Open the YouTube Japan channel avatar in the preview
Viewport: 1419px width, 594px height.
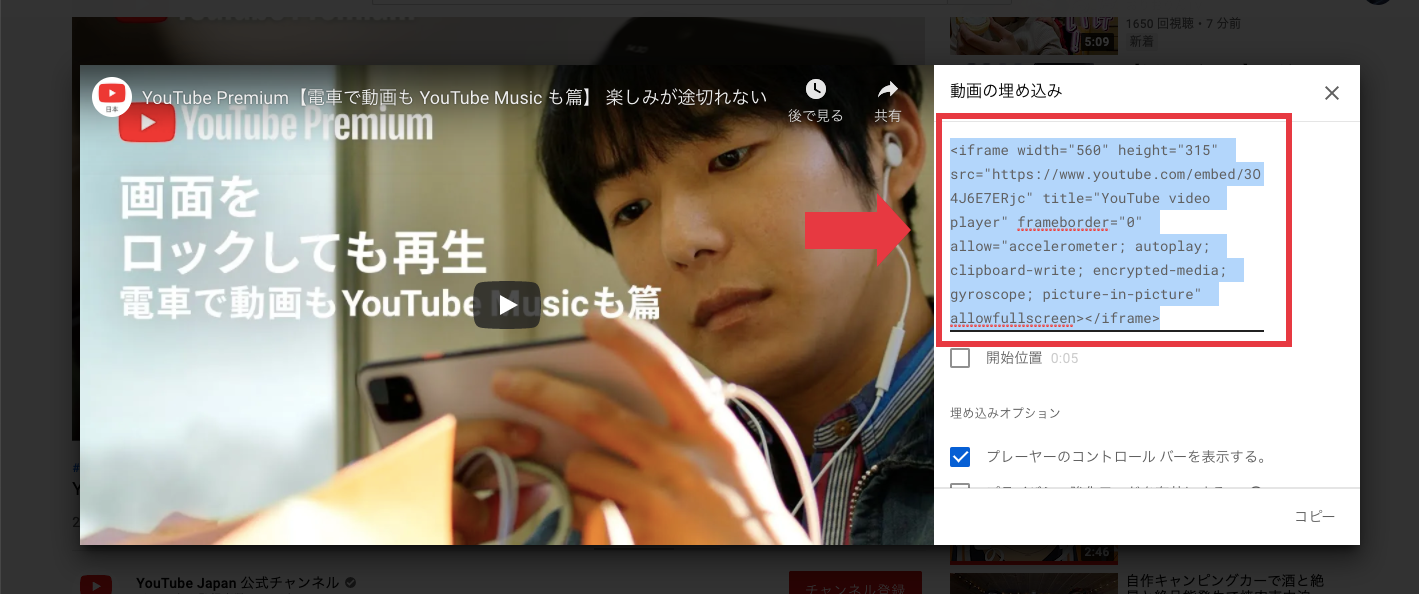click(112, 96)
